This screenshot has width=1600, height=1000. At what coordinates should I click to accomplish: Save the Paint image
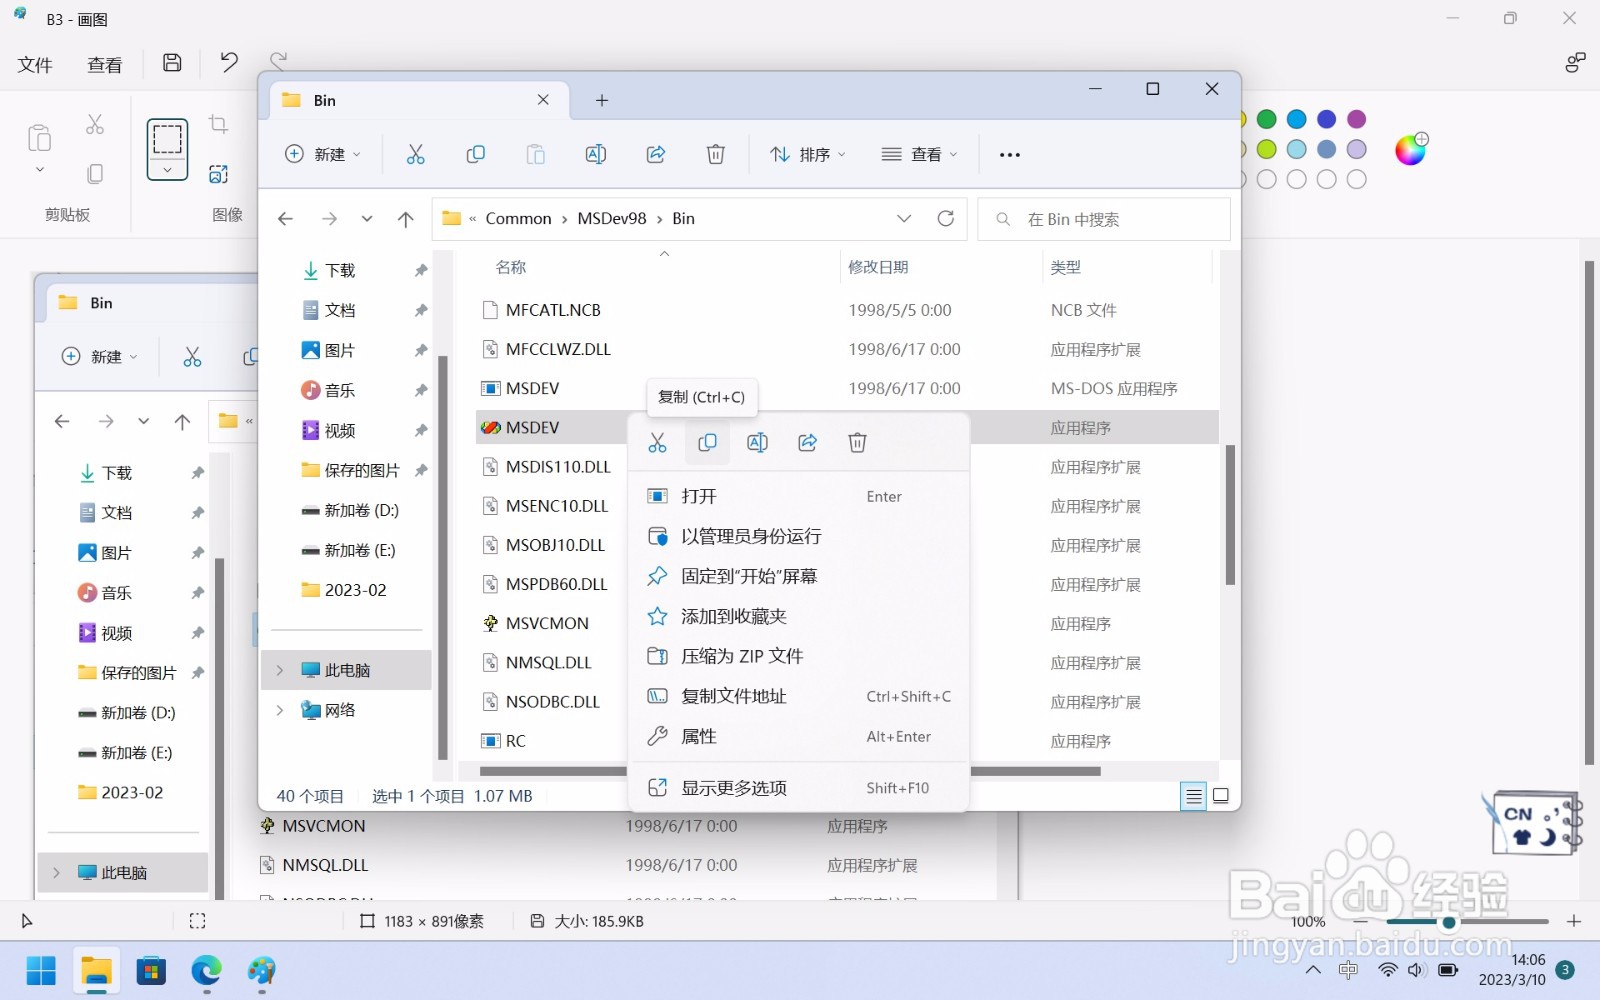click(x=172, y=63)
